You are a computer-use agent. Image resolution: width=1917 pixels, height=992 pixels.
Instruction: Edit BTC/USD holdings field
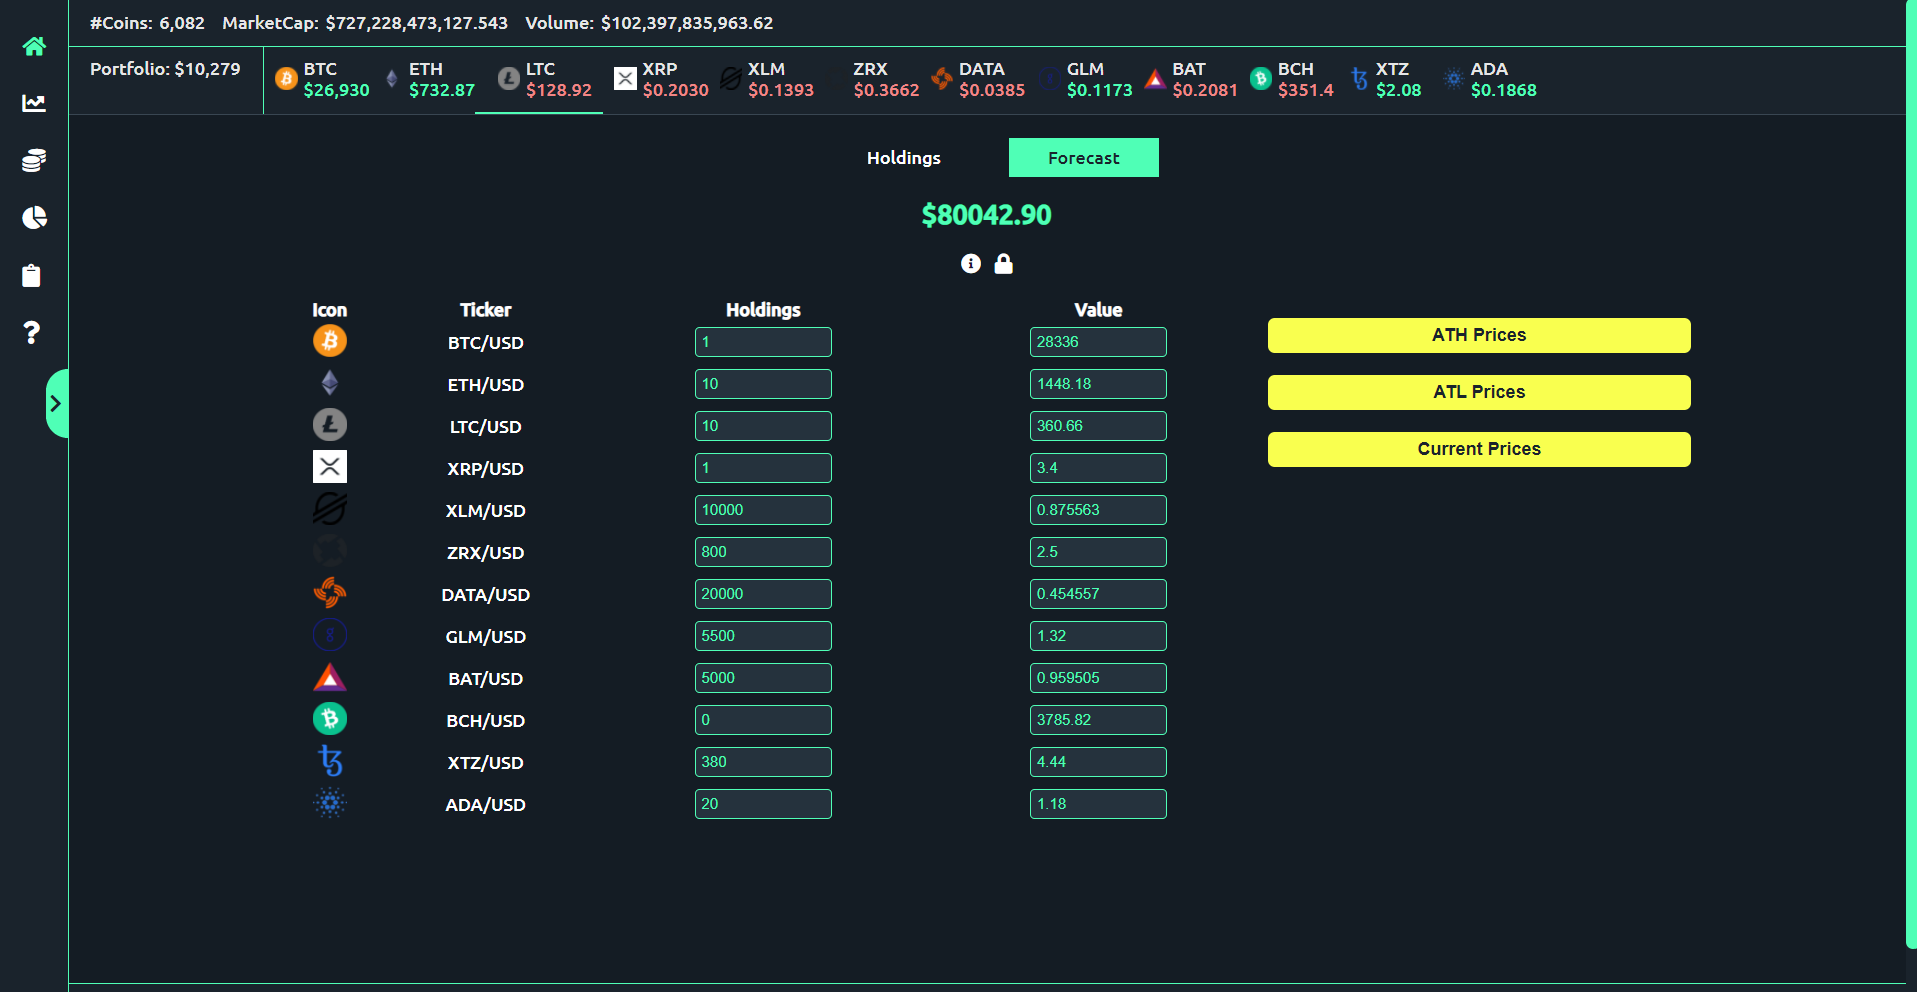tap(763, 342)
